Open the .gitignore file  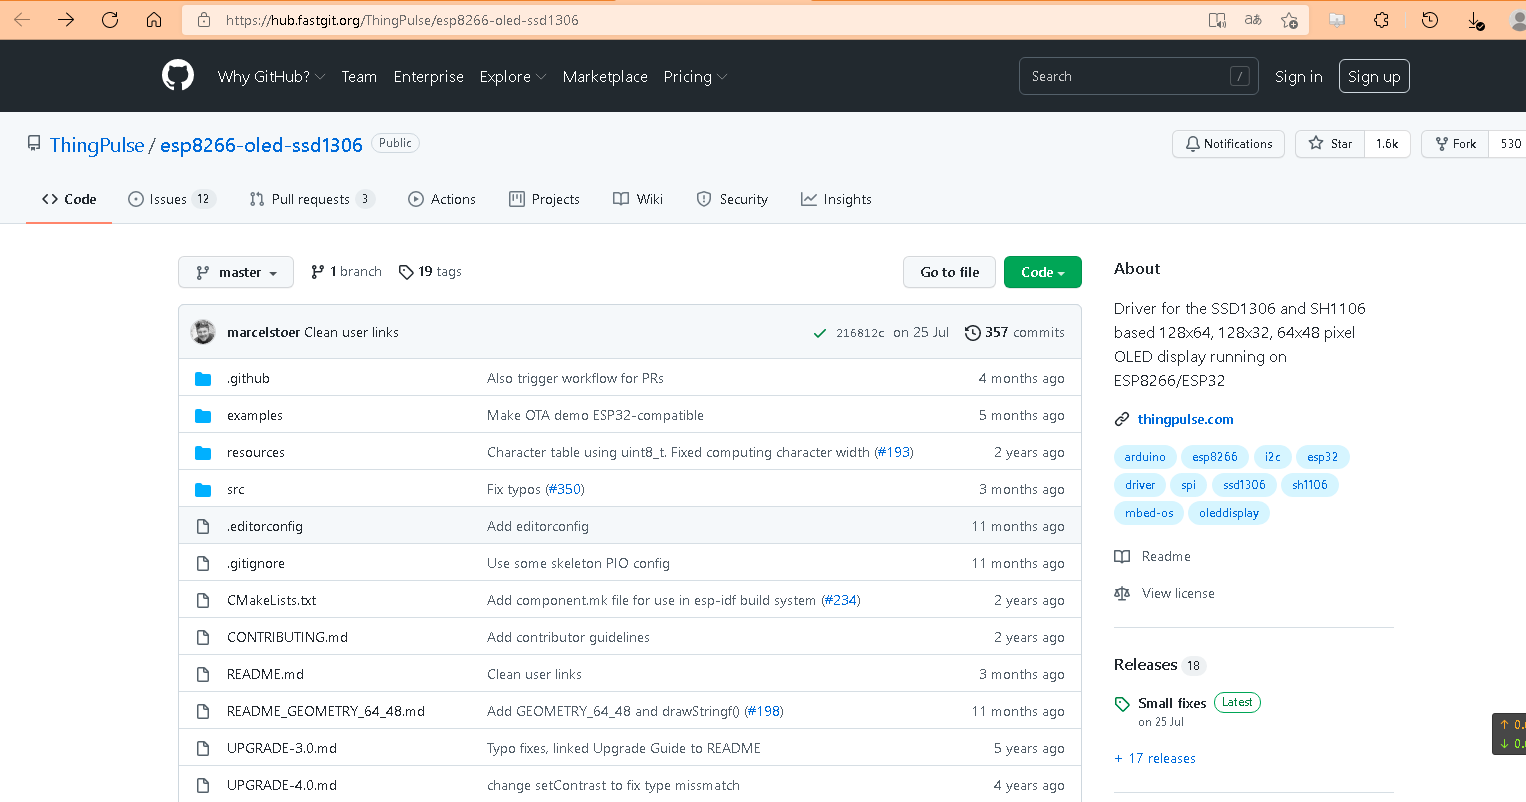pyautogui.click(x=256, y=563)
